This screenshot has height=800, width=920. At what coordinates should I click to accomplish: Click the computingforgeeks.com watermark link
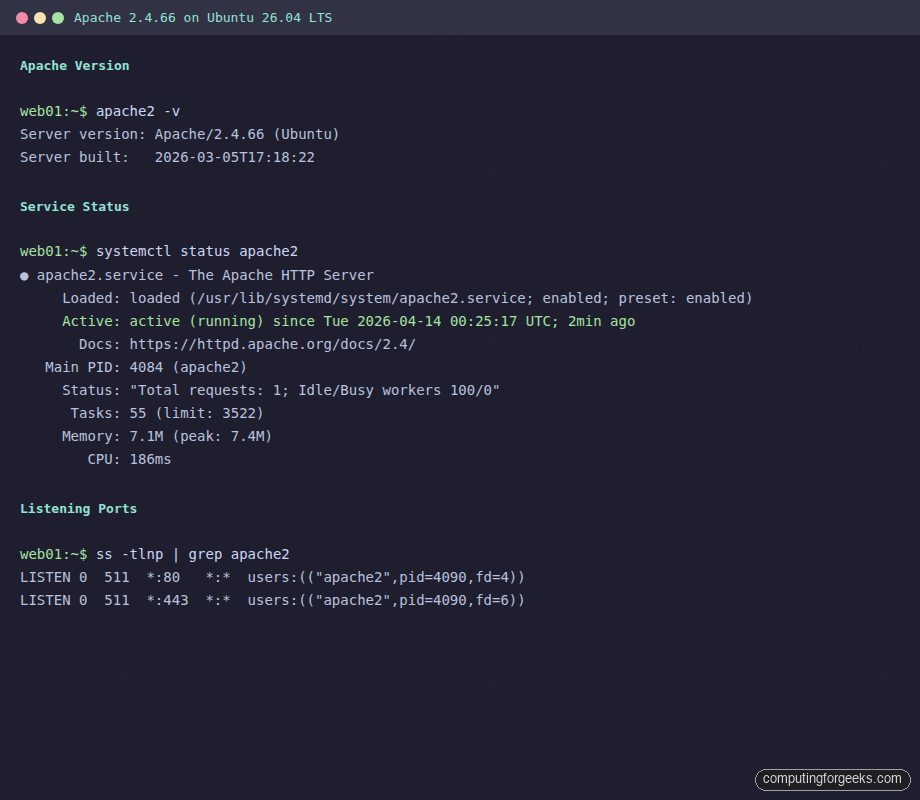833,779
